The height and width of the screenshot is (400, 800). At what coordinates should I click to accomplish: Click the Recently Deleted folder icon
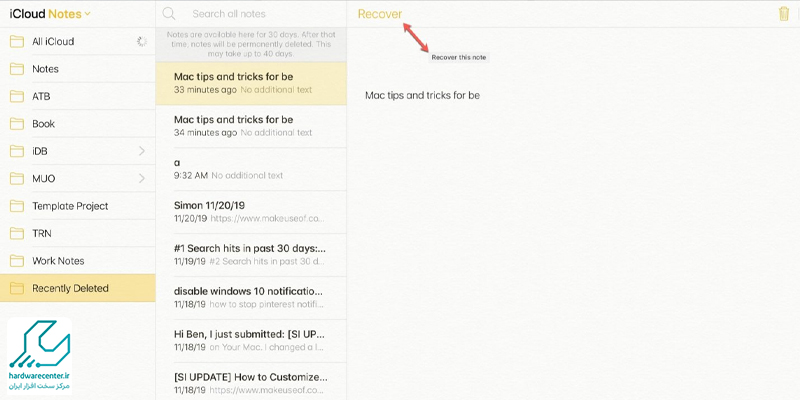[x=17, y=288]
